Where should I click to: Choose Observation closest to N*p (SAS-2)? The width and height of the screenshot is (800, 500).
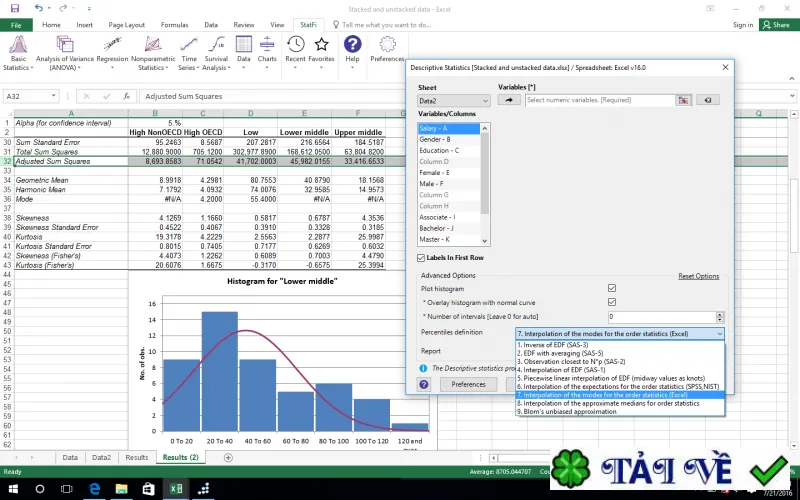coord(620,361)
